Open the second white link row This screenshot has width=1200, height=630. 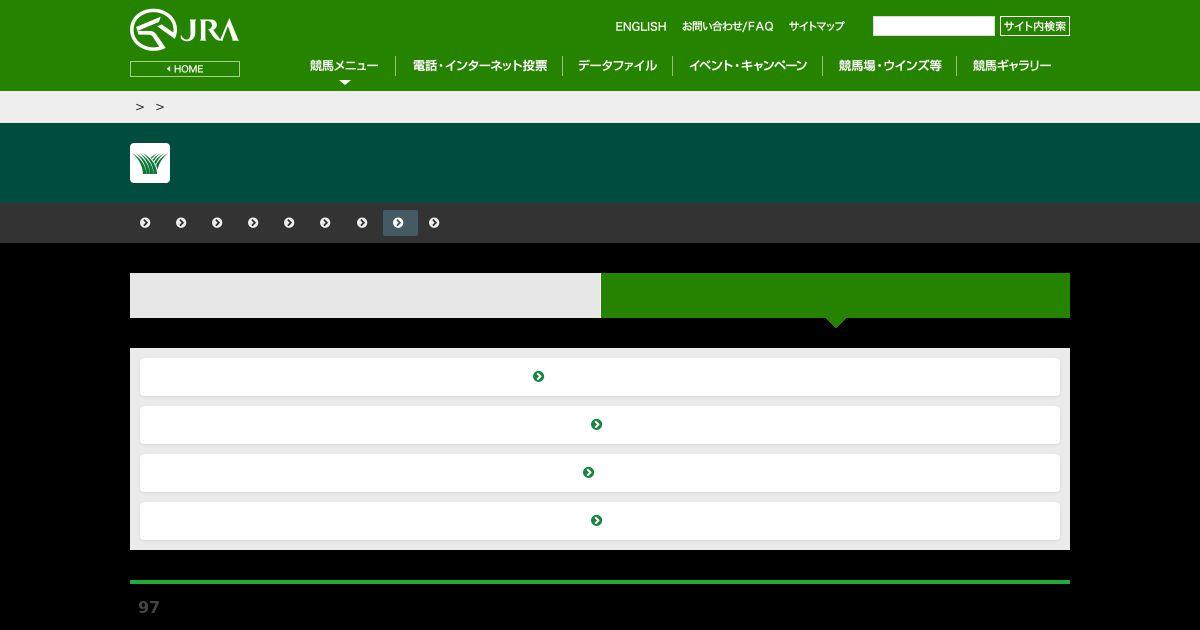[600, 425]
